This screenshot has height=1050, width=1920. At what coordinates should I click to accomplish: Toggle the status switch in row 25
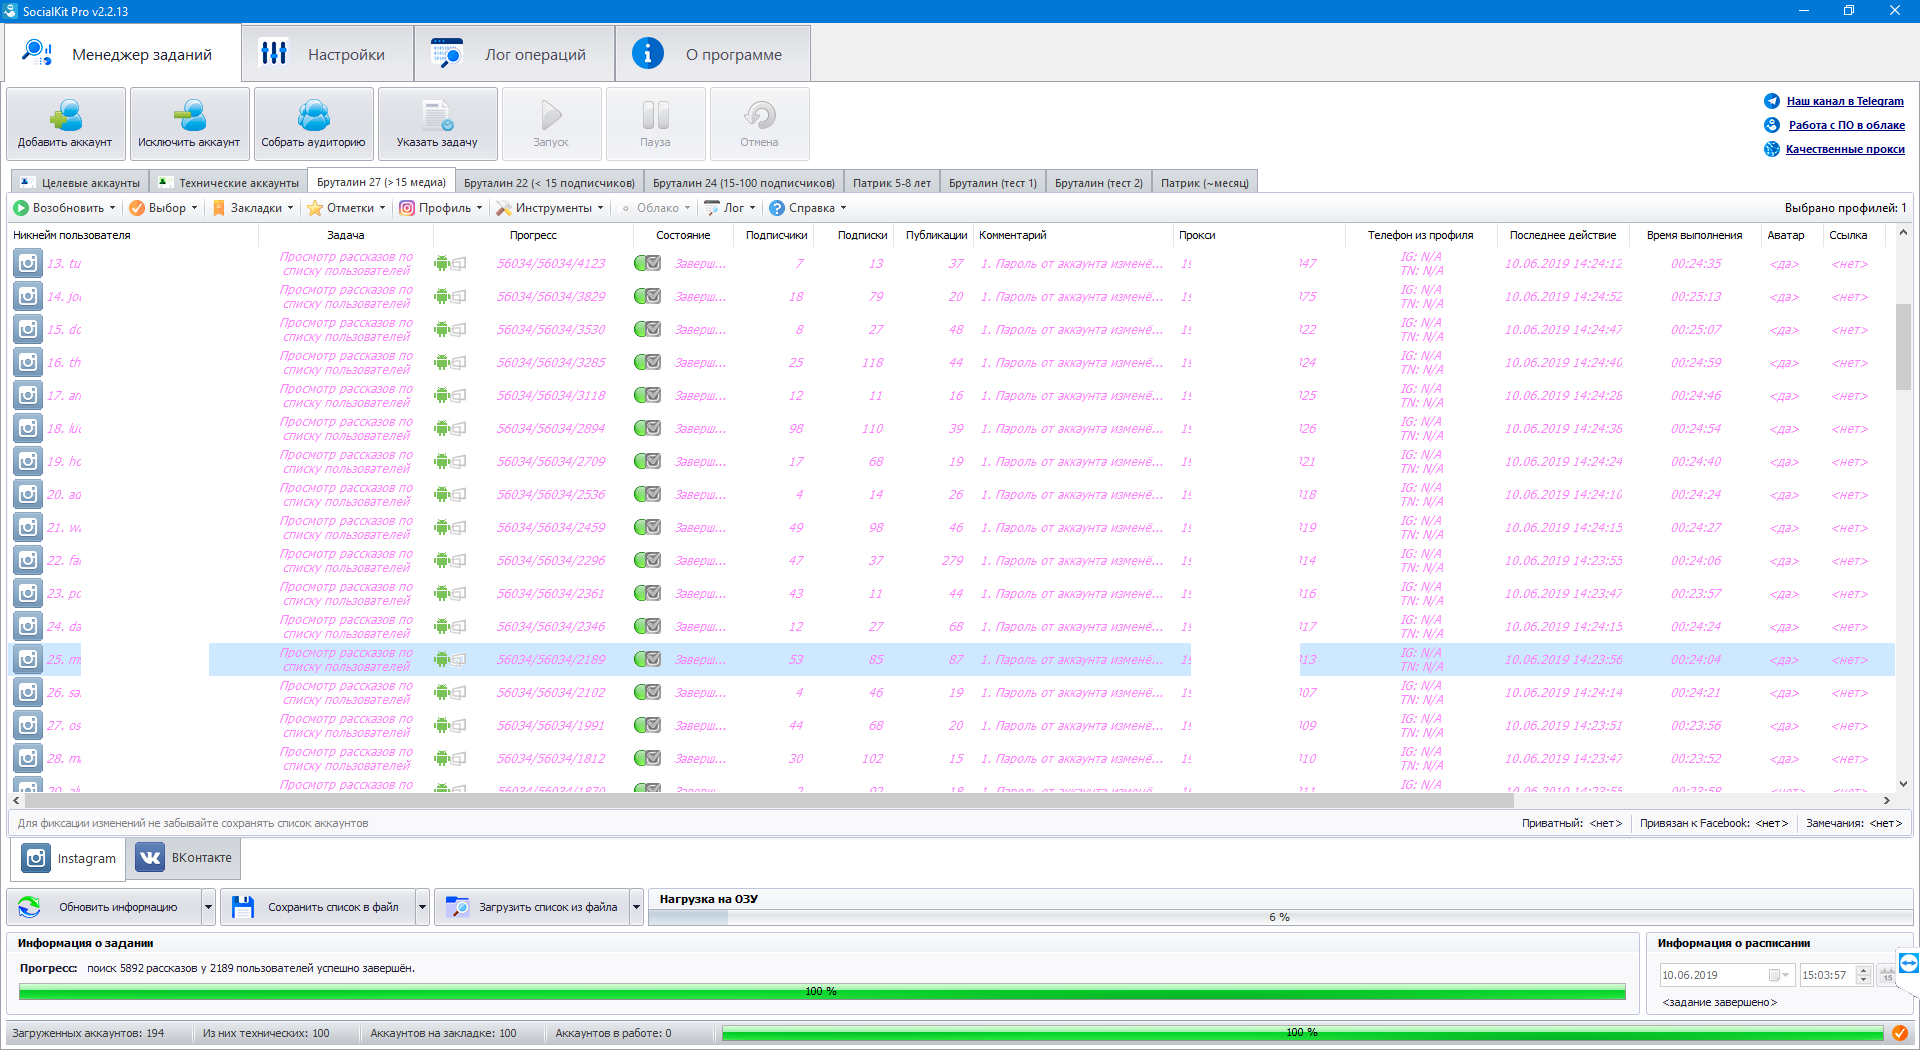648,659
